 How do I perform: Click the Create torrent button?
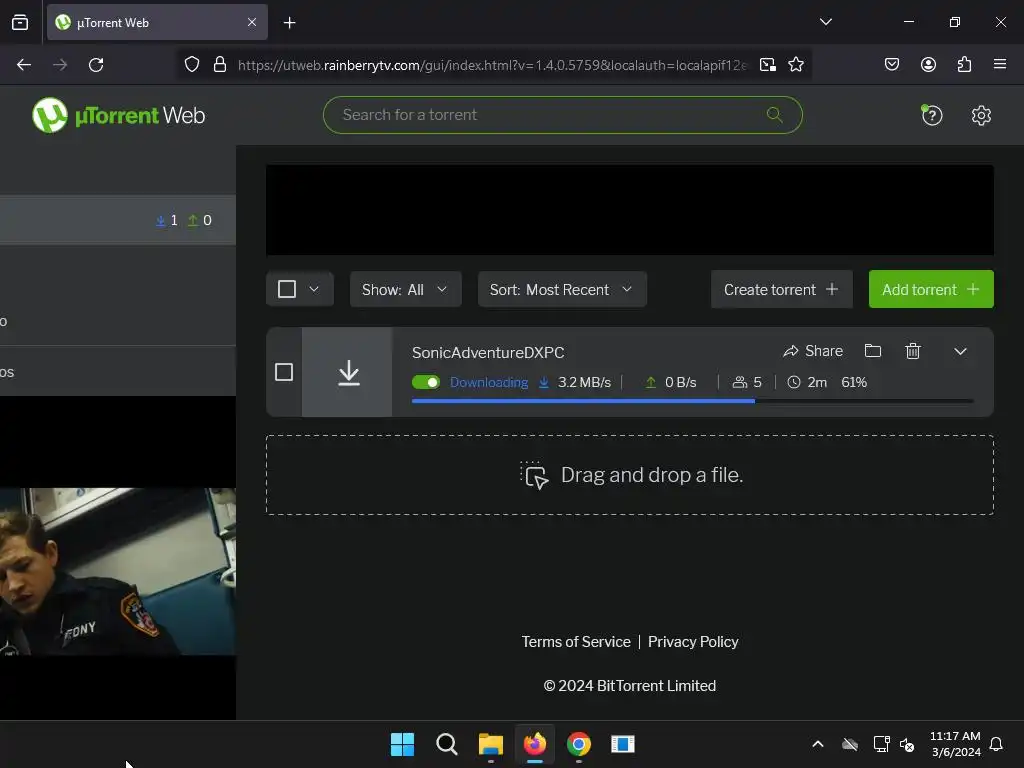point(781,289)
